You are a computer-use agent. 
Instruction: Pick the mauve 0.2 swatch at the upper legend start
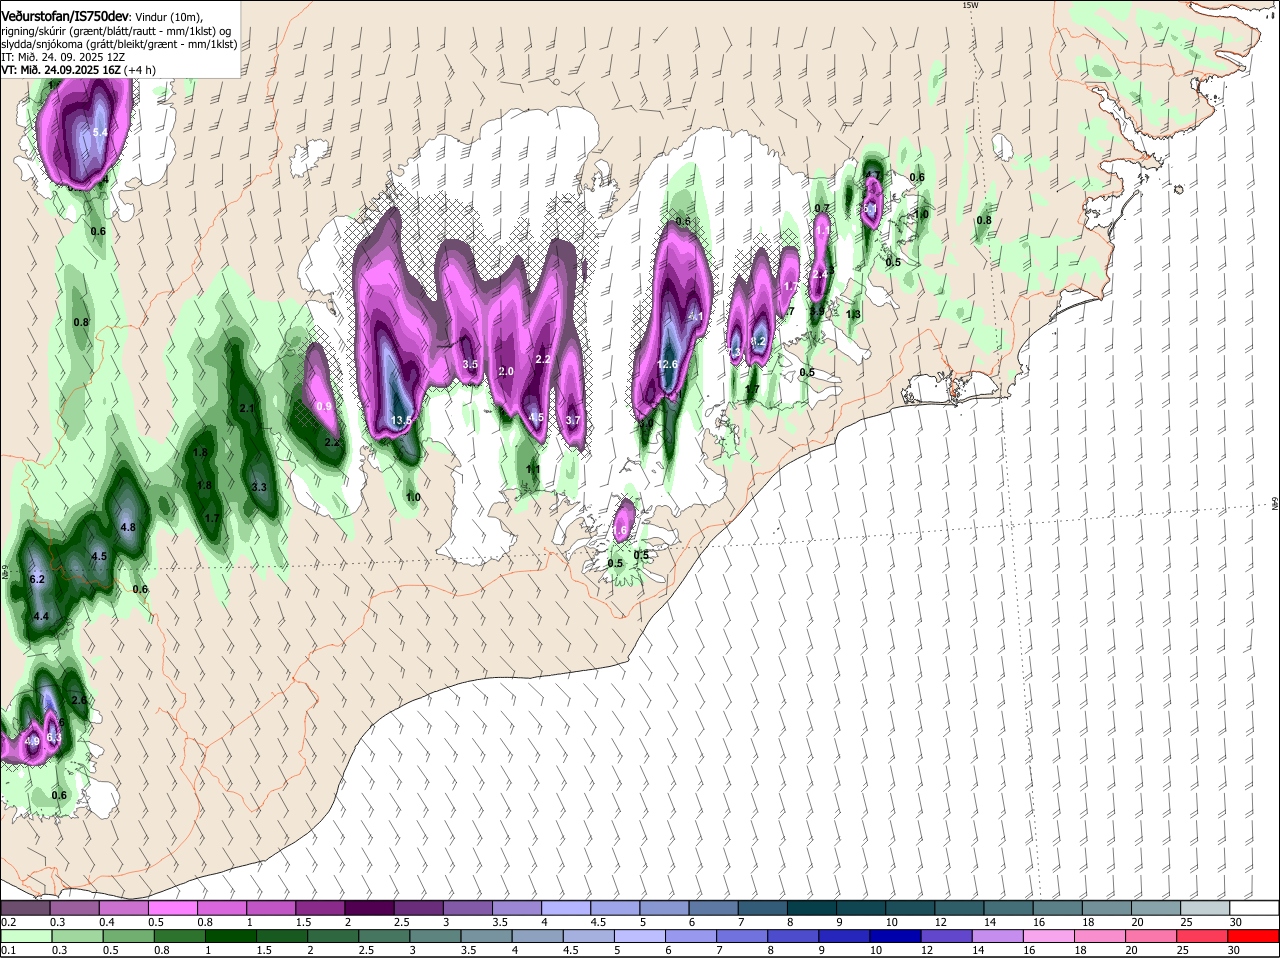click(25, 908)
